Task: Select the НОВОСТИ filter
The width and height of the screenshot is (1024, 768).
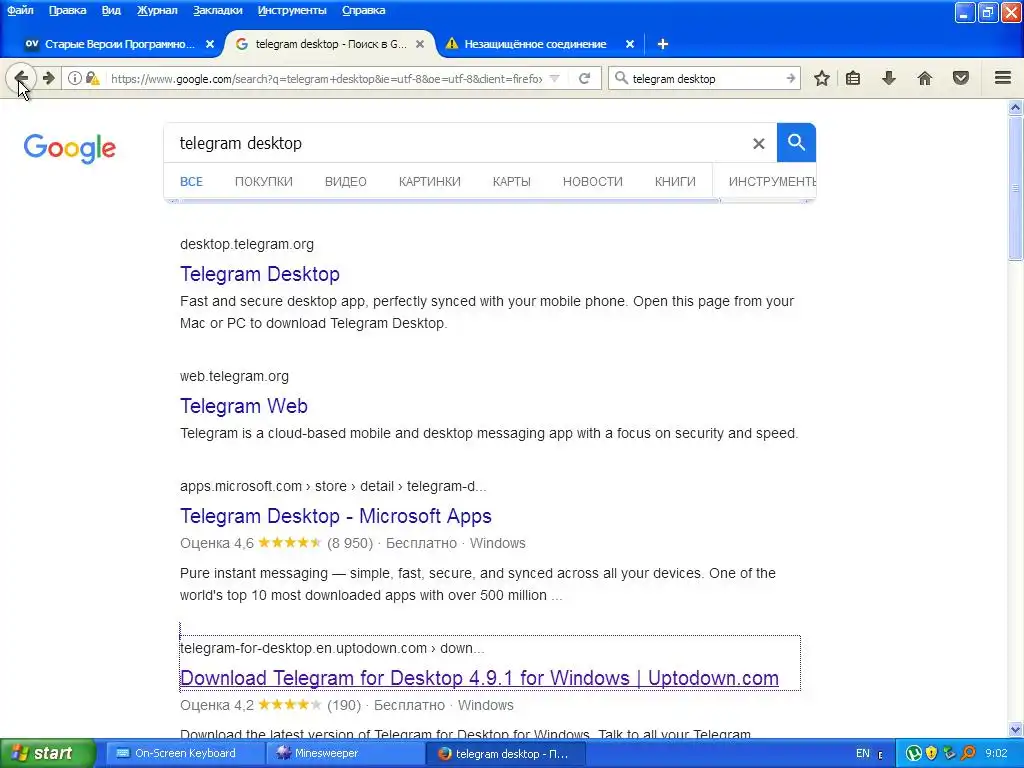Action: 592,182
